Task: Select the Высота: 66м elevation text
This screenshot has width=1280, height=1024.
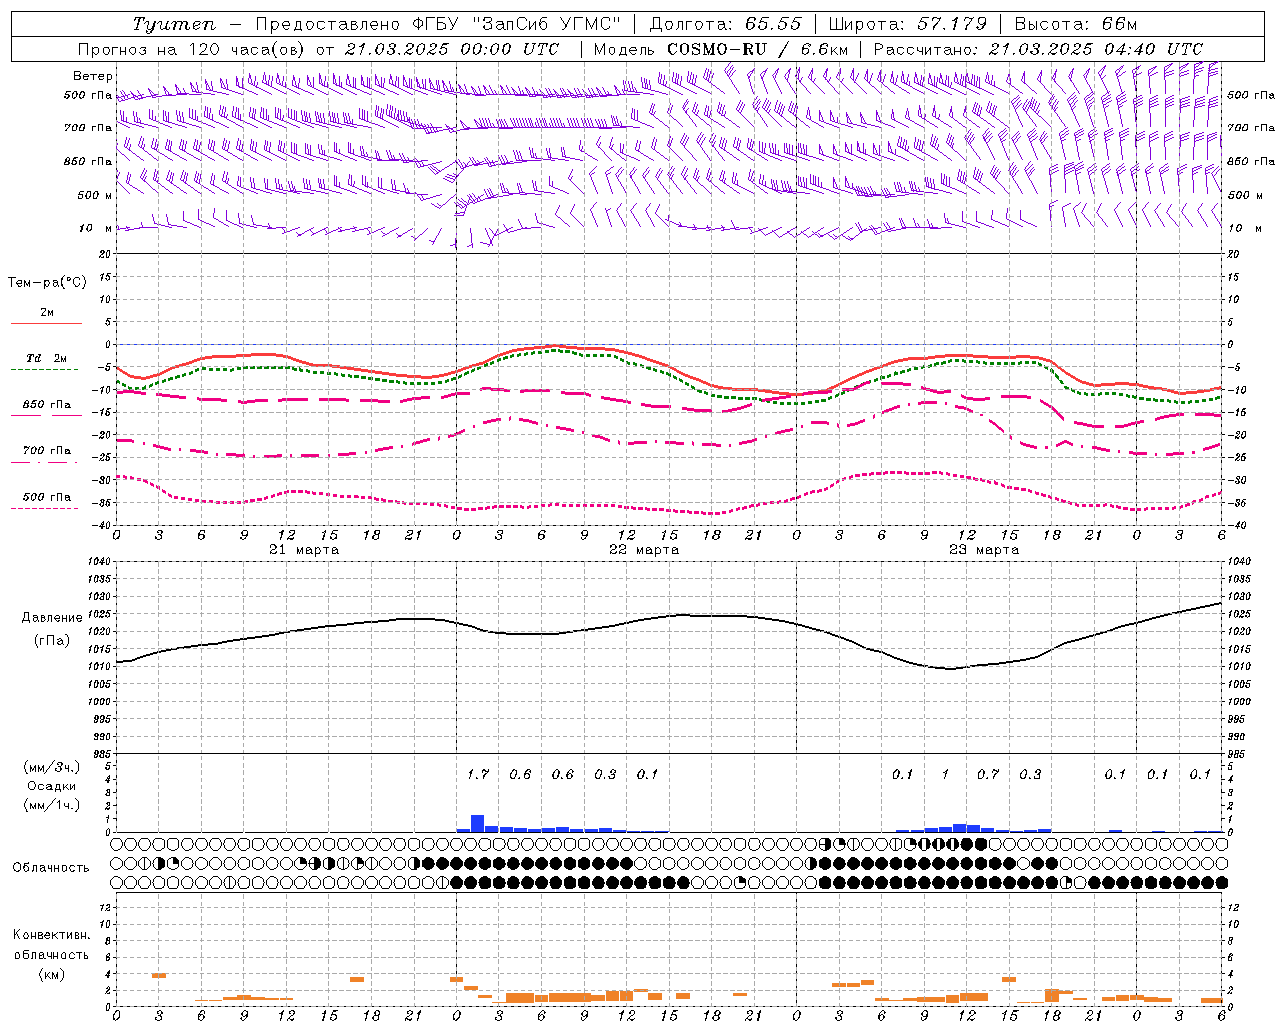Action: coord(1076,24)
